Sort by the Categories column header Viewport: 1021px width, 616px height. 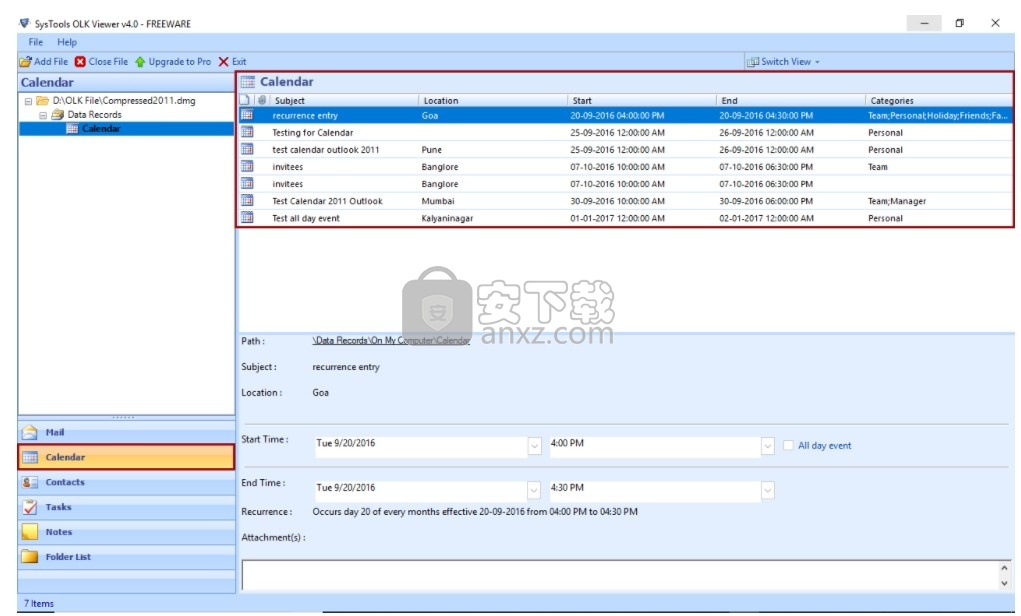pos(939,100)
